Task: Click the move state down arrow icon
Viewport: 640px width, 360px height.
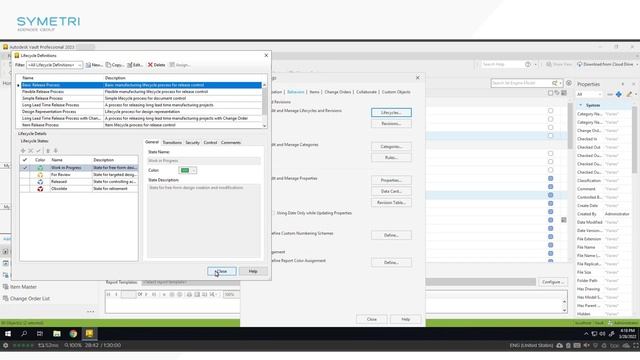Action: click(x=56, y=151)
